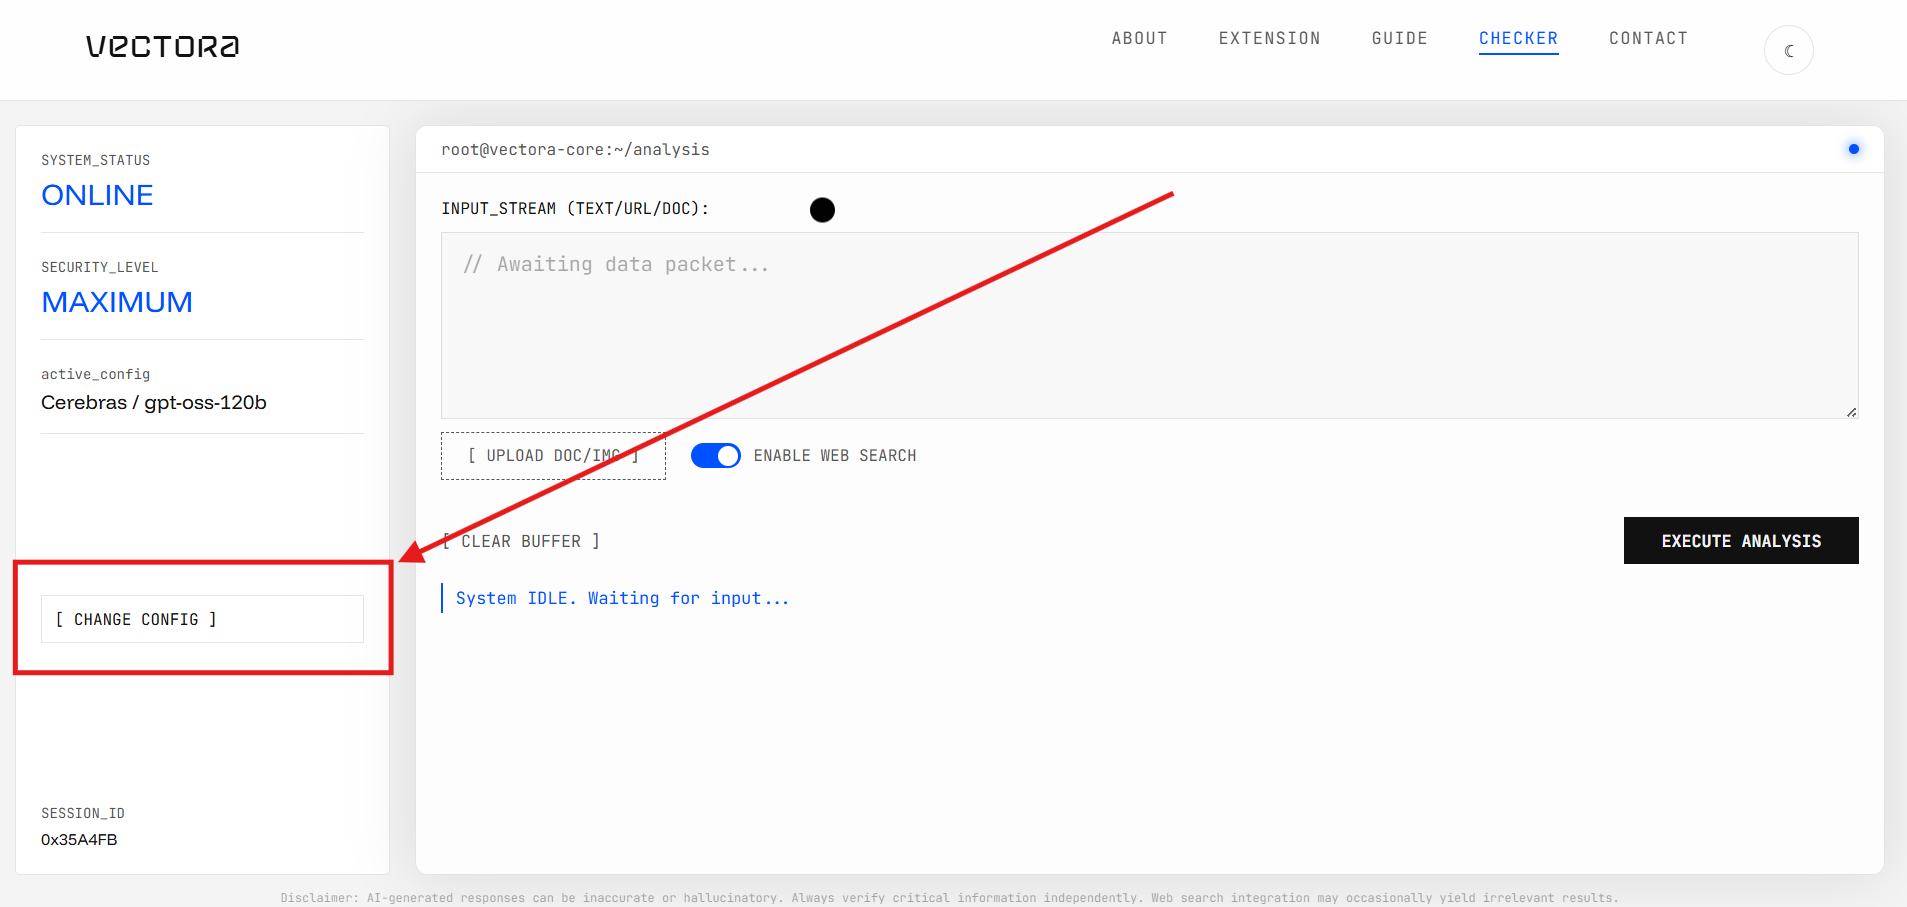1907x907 pixels.
Task: Select the active_config value Cerebras / gpt-oss-120b
Action: pos(154,402)
